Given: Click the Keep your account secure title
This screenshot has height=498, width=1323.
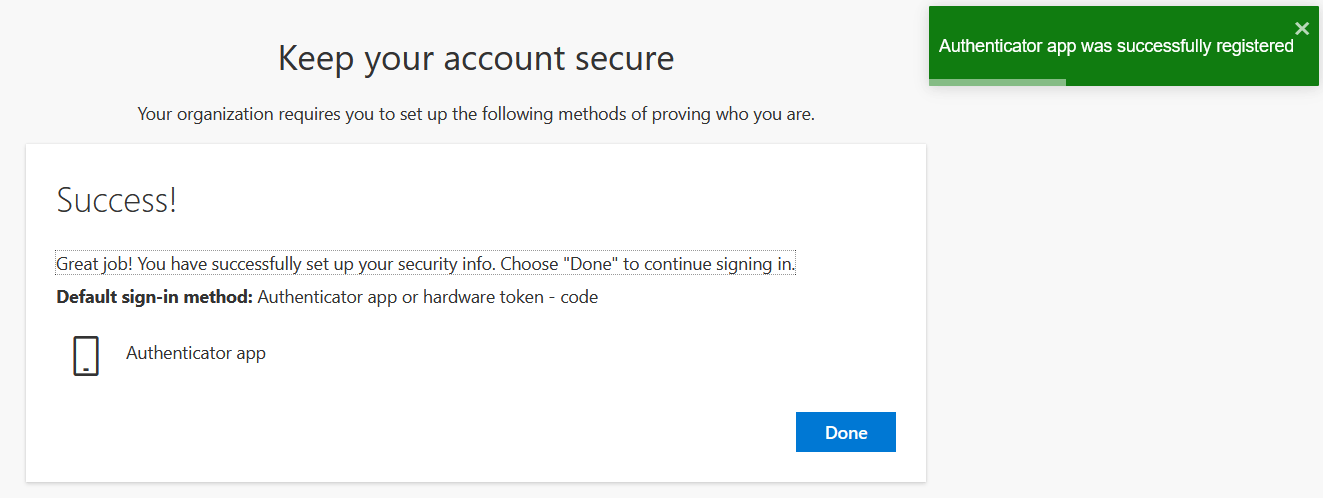Looking at the screenshot, I should pos(476,58).
